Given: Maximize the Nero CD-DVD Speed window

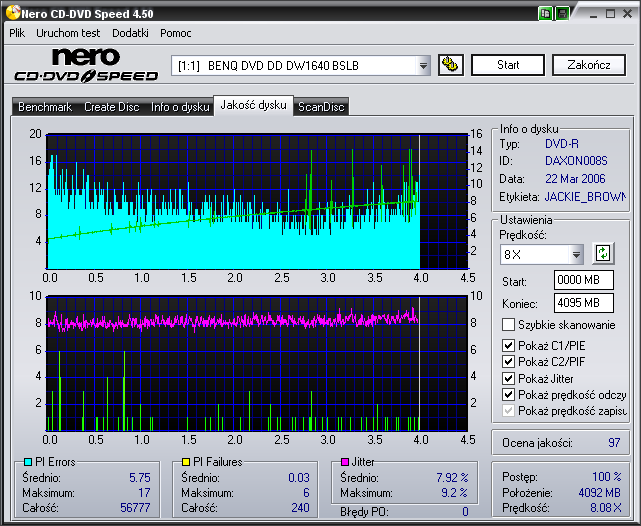Looking at the screenshot, I should (610, 14).
